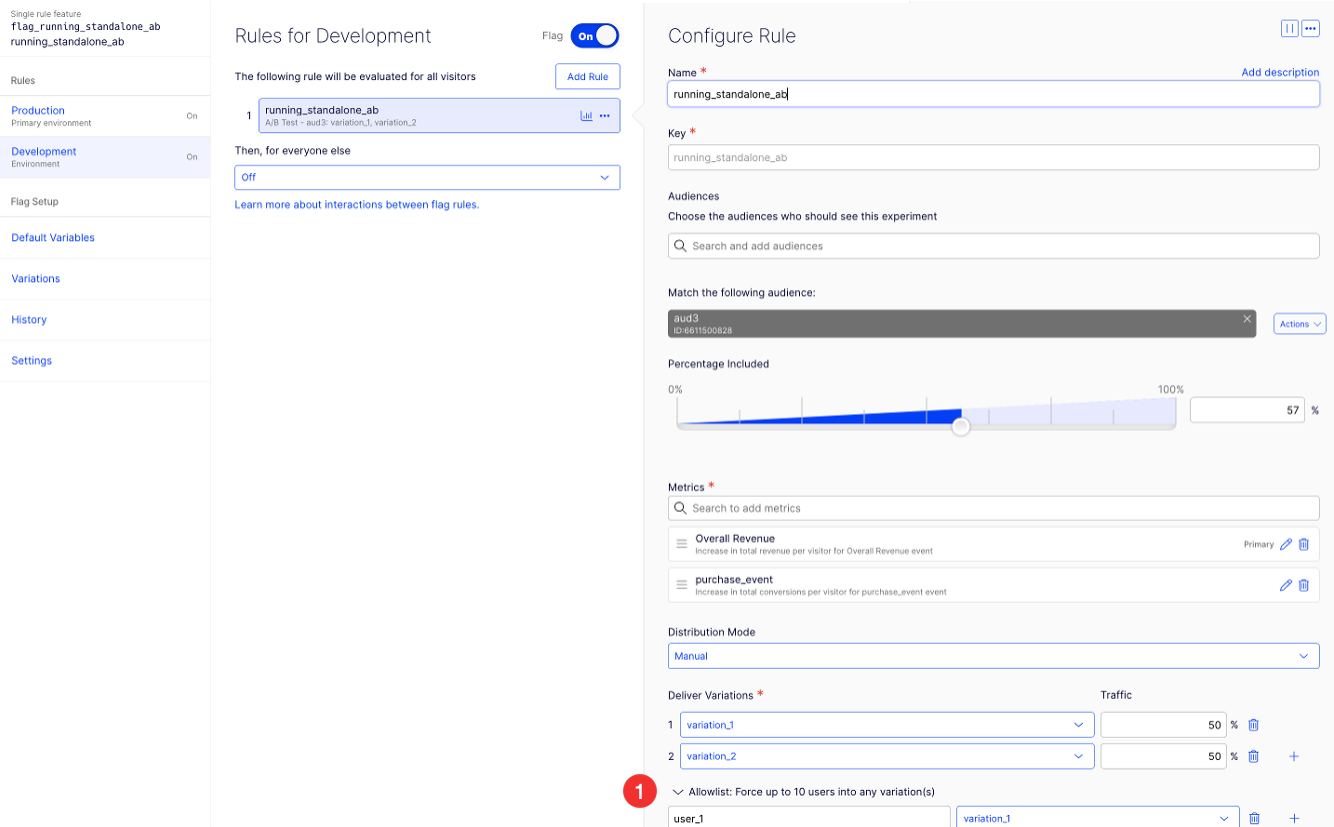Open the variation_2 deliver variation dropdown
Screen dimensions: 1334x827
point(887,756)
